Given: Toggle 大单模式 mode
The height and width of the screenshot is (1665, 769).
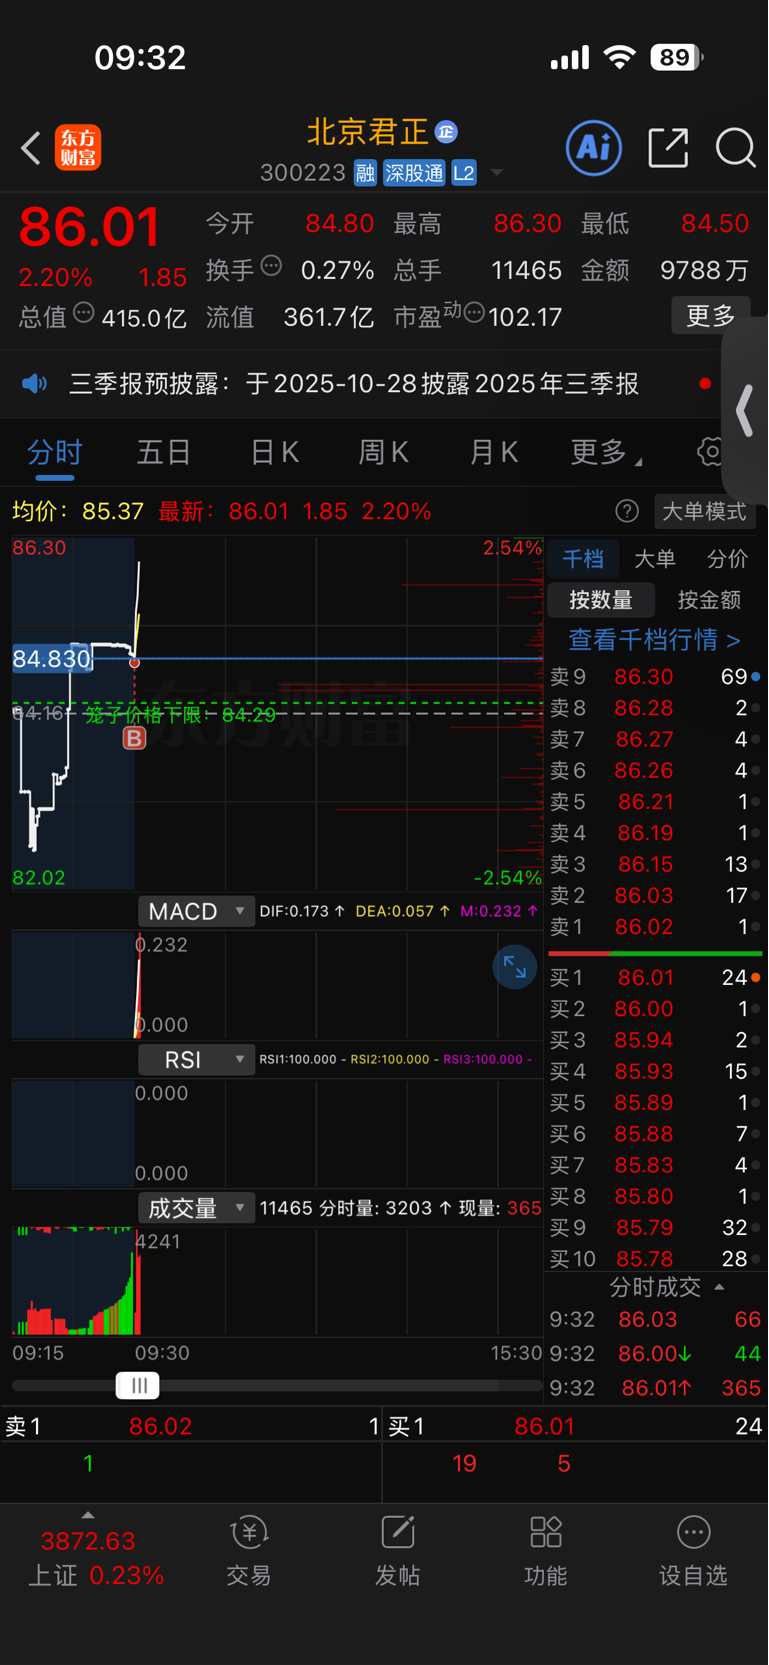Looking at the screenshot, I should (704, 511).
